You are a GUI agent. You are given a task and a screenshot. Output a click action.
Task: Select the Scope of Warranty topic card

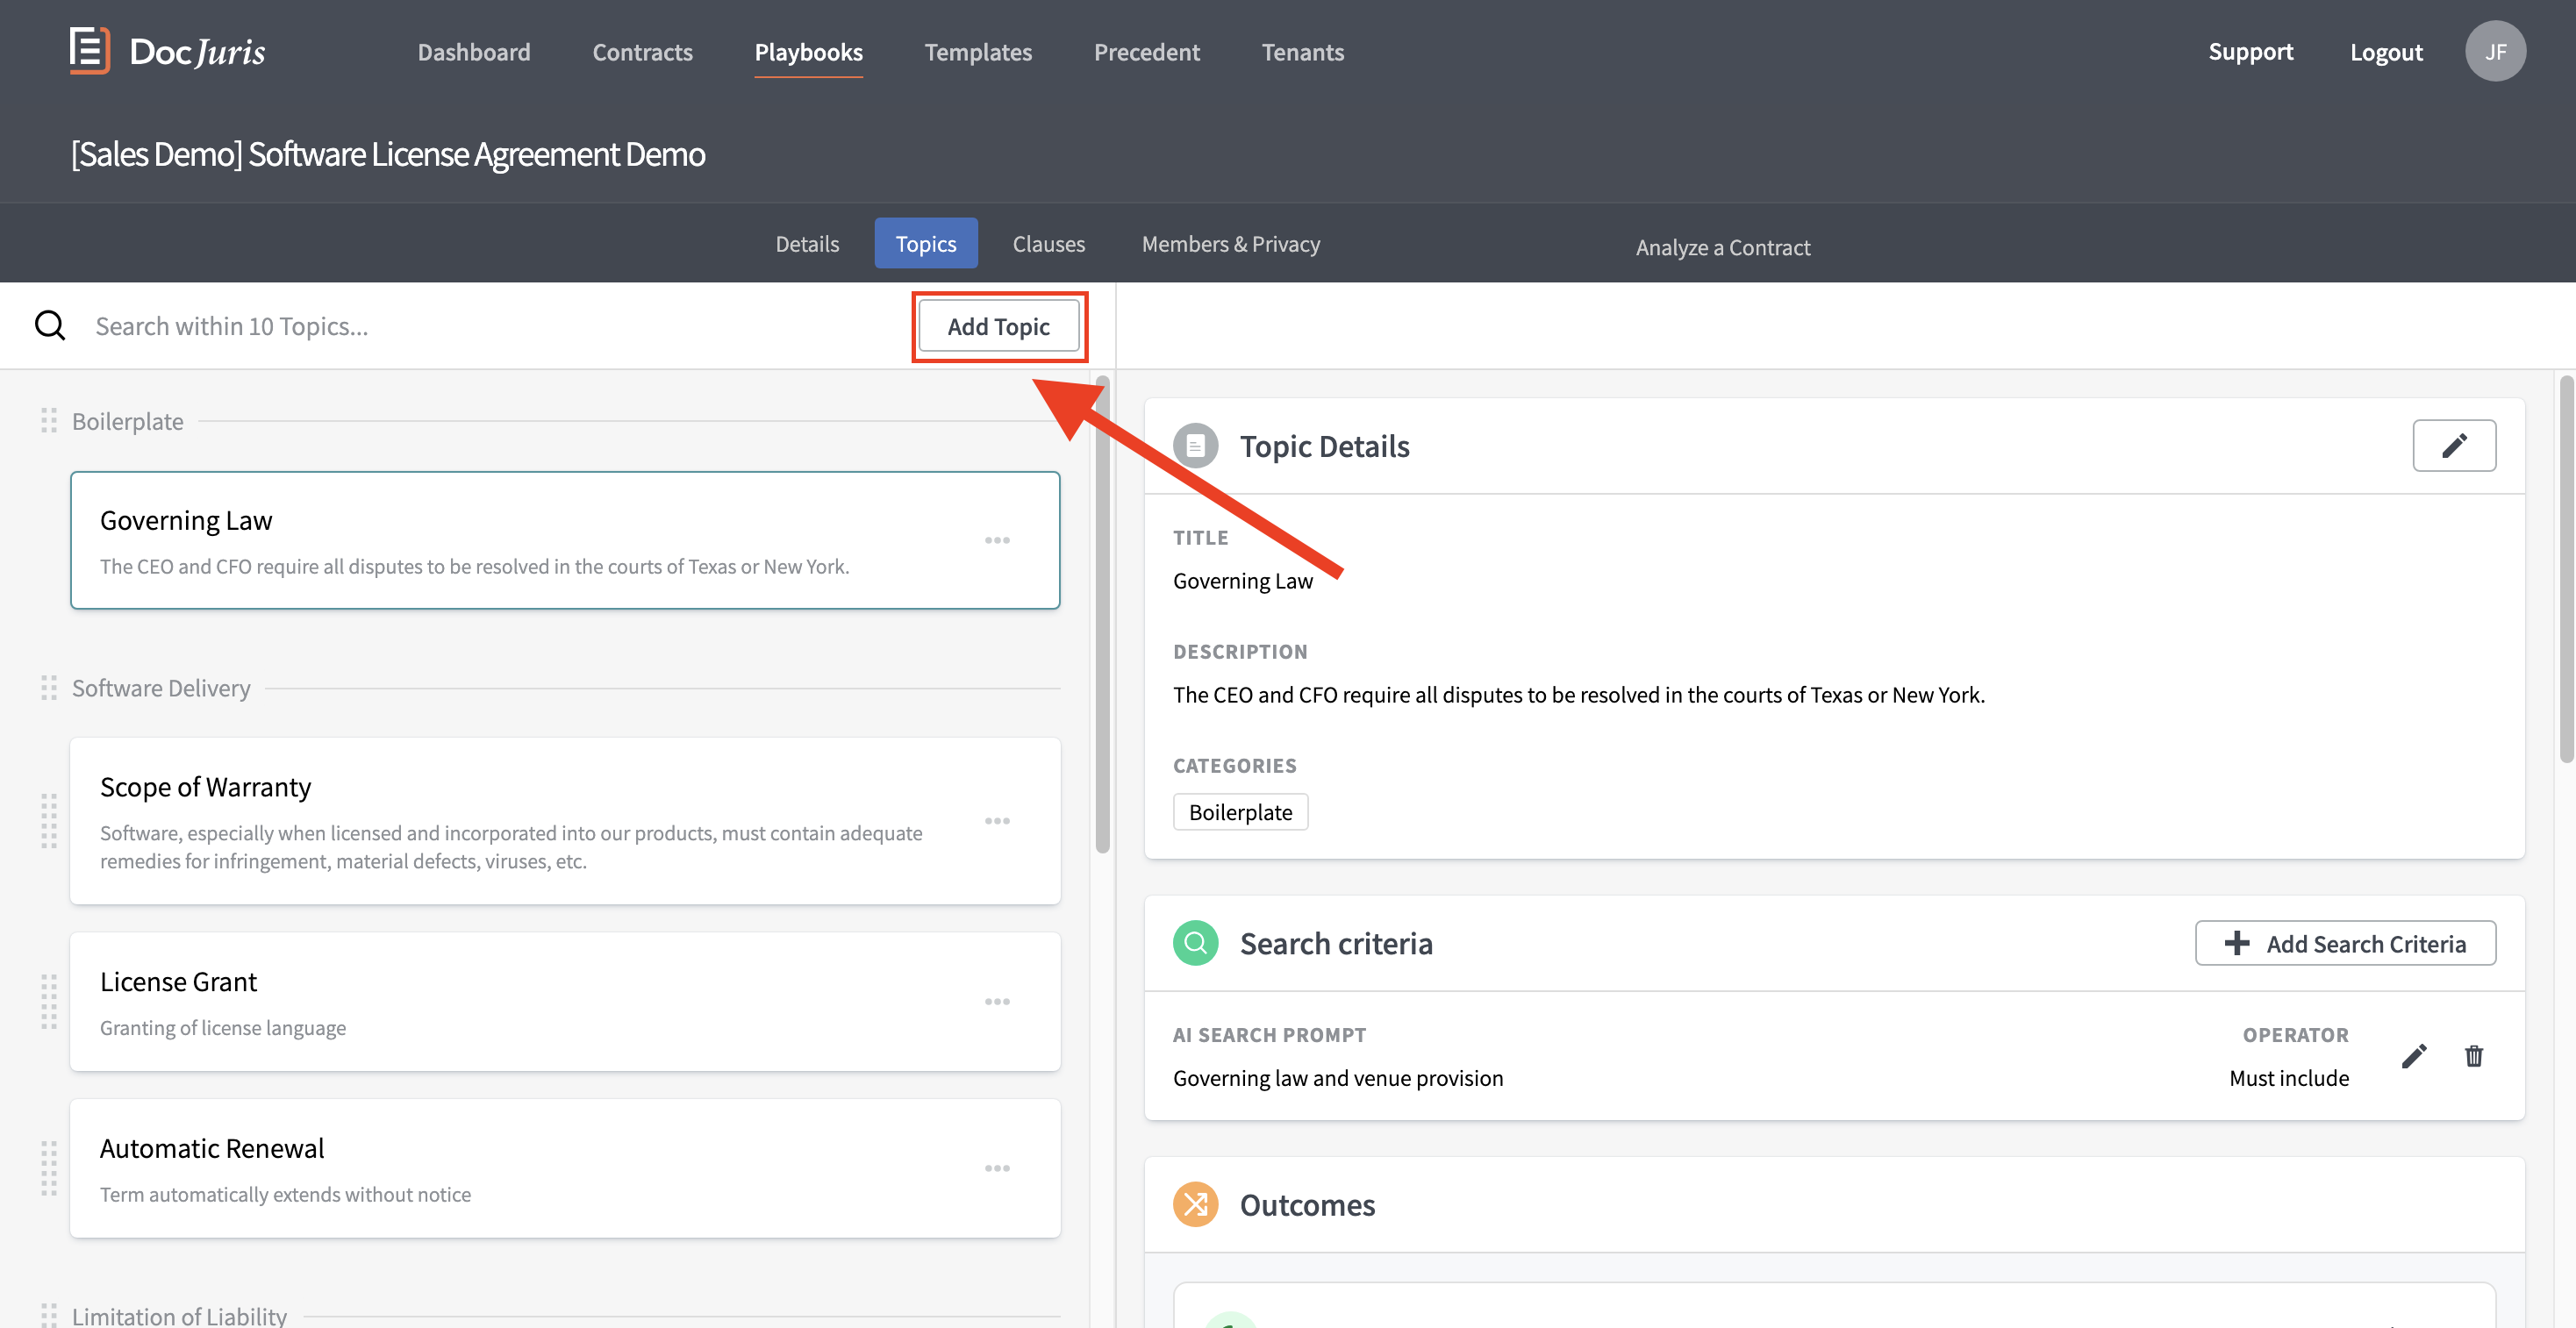coord(565,821)
